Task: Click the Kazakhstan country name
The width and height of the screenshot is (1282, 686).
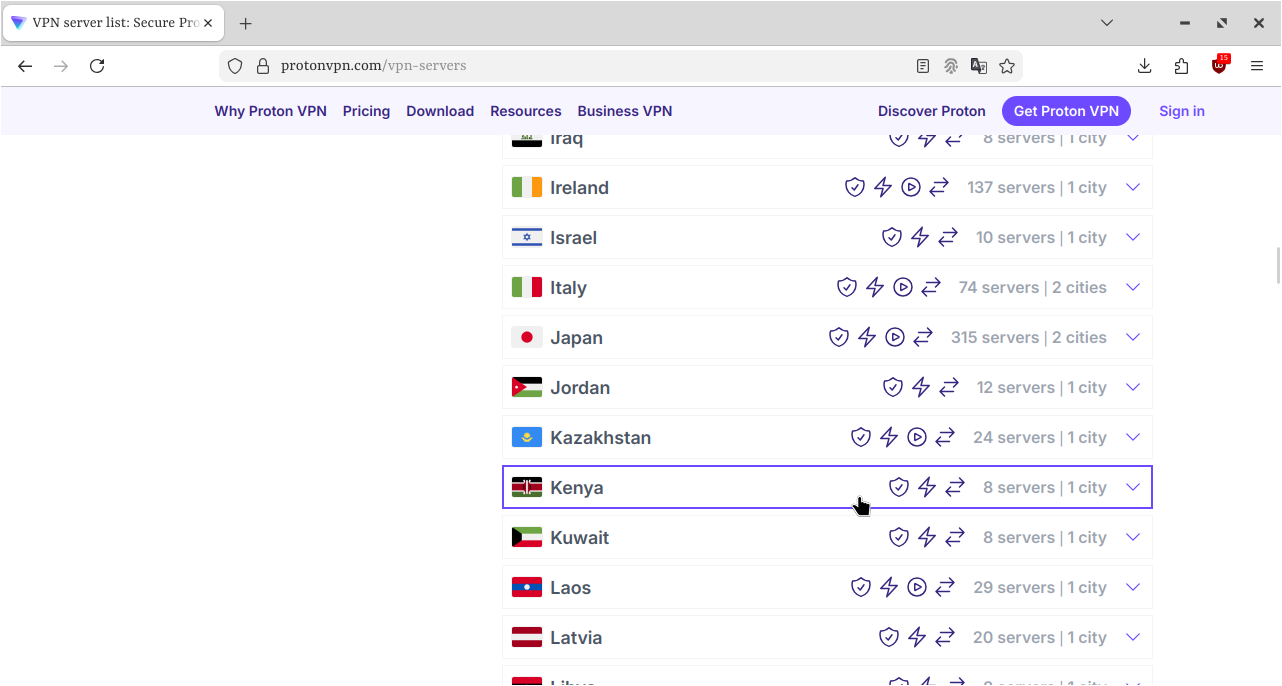Action: click(600, 437)
